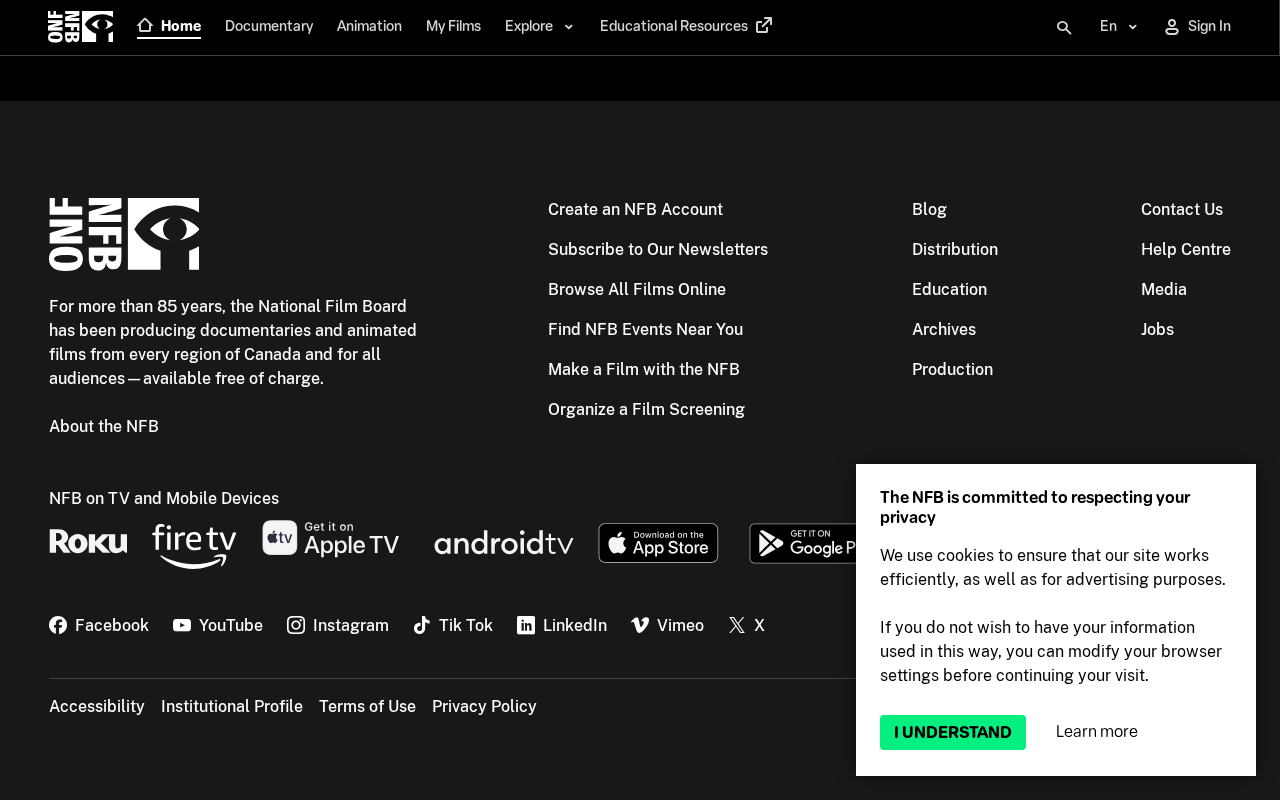1280x800 pixels.
Task: Open the Privacy Policy footer link
Action: pyautogui.click(x=484, y=707)
